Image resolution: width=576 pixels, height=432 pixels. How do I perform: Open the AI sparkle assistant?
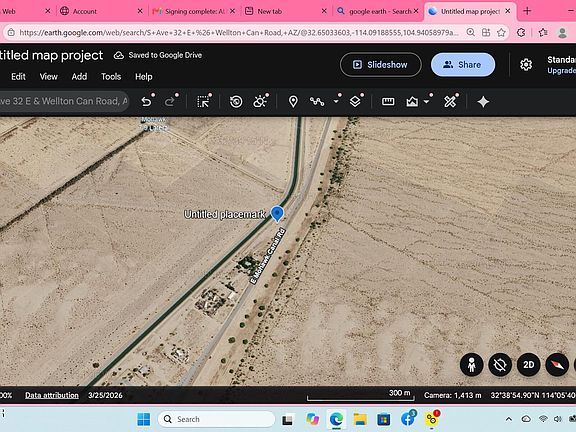click(483, 101)
